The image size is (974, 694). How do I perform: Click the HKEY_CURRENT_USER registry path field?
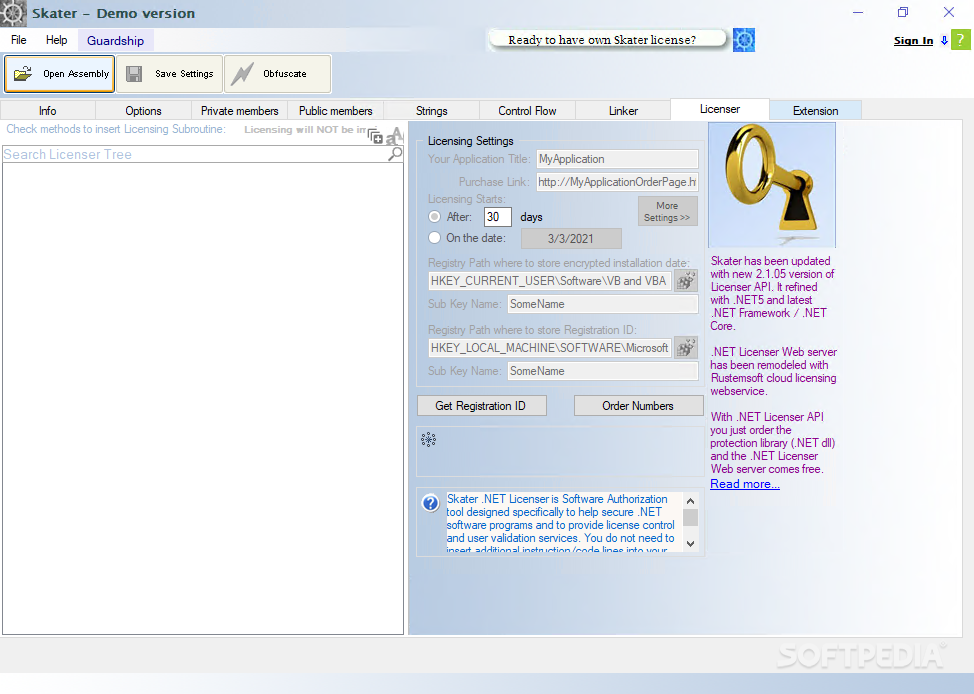(550, 281)
